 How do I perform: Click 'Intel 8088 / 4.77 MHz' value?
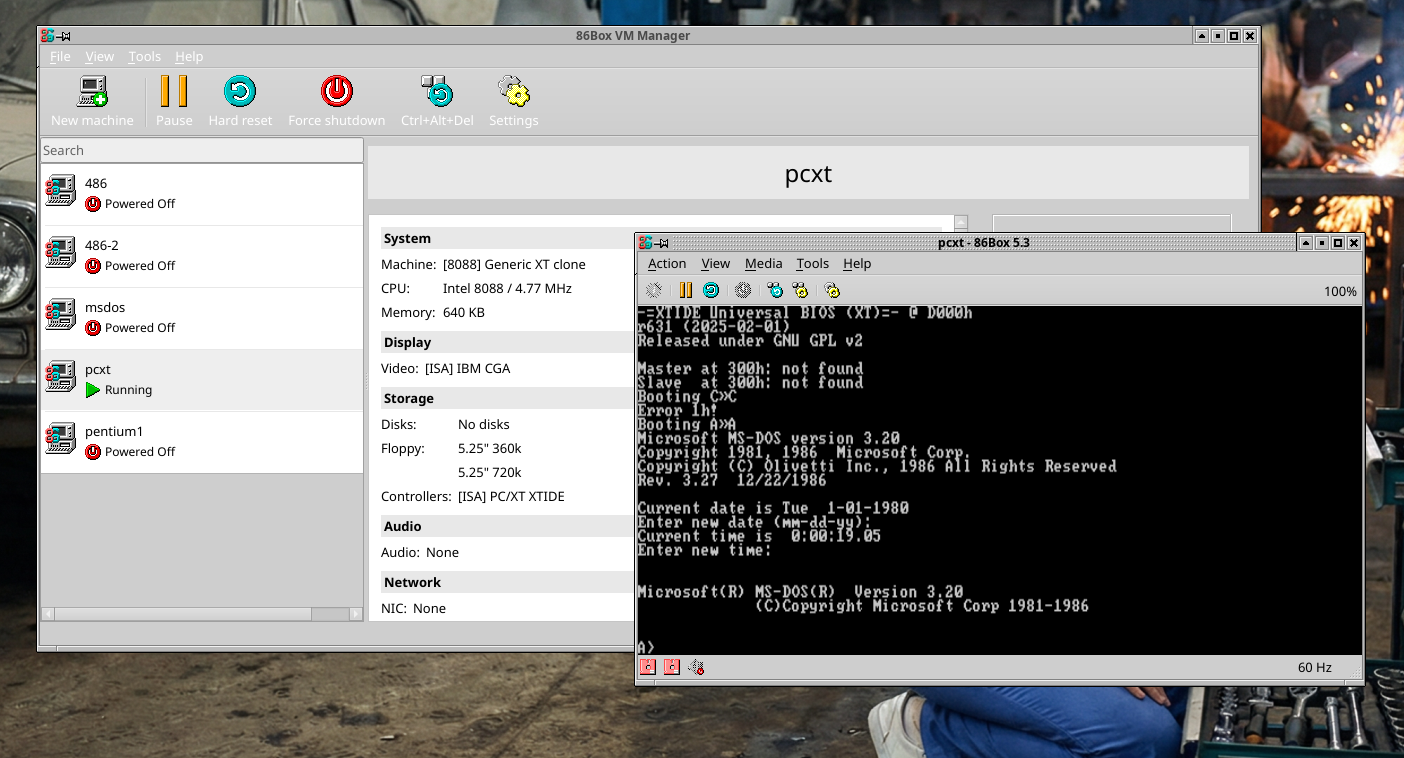point(507,289)
